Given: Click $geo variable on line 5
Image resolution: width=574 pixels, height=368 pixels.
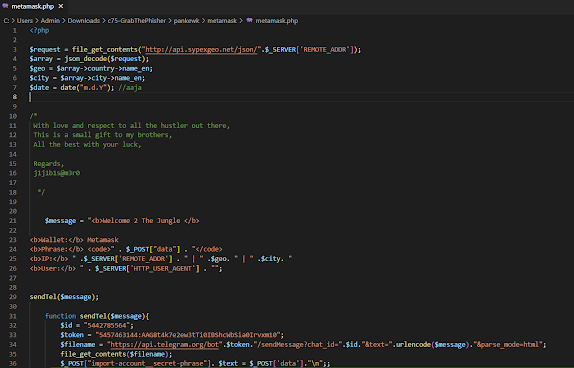Looking at the screenshot, I should 37,68.
